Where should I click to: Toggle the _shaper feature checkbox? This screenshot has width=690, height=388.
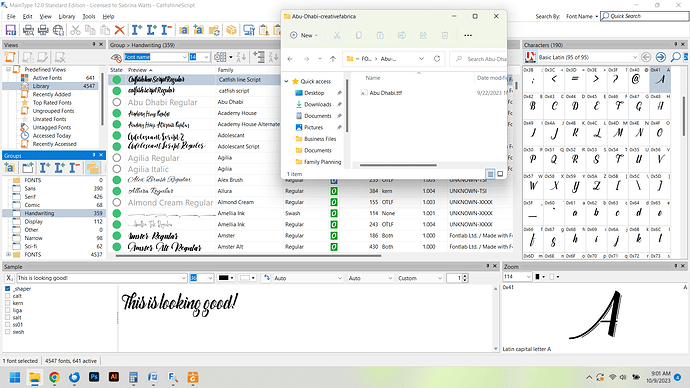click(7, 289)
